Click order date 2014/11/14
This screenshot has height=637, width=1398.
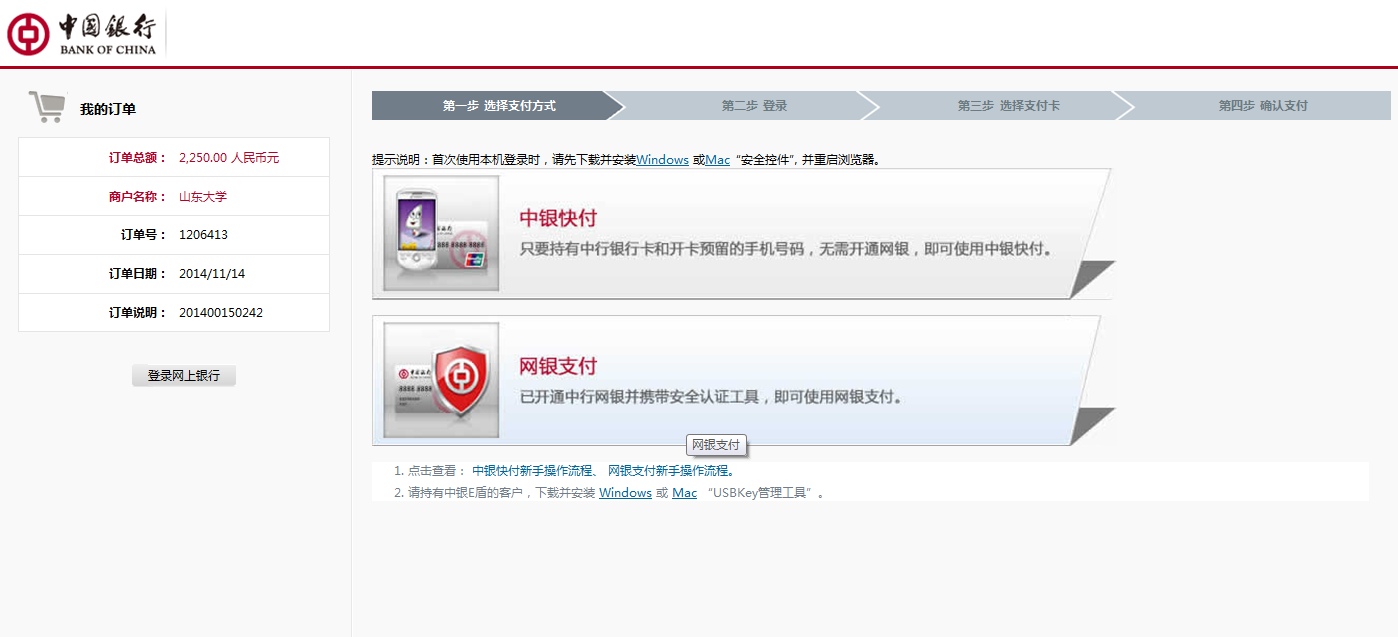coord(212,274)
